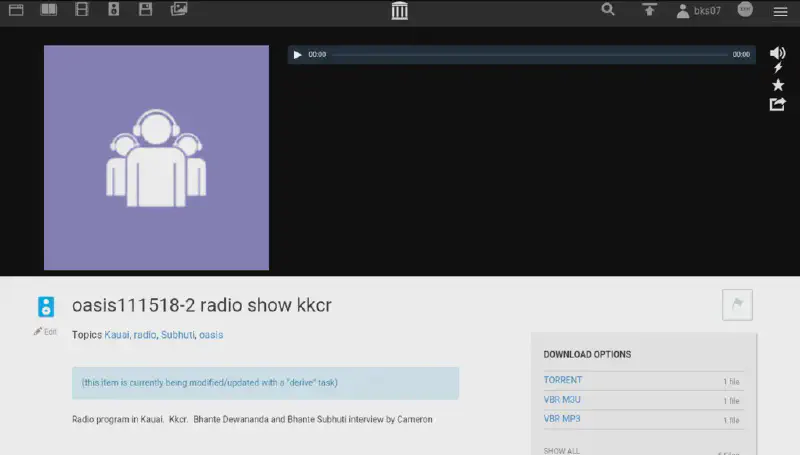Image resolution: width=800 pixels, height=455 pixels.
Task: Open the radio topic link
Action: 145,335
